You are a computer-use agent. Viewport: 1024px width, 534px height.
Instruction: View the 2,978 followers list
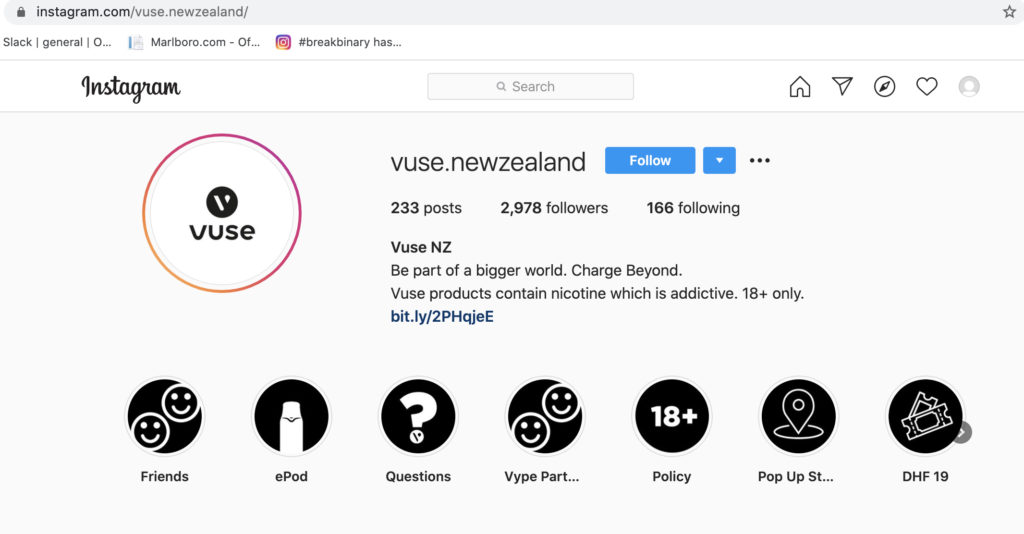click(x=554, y=208)
